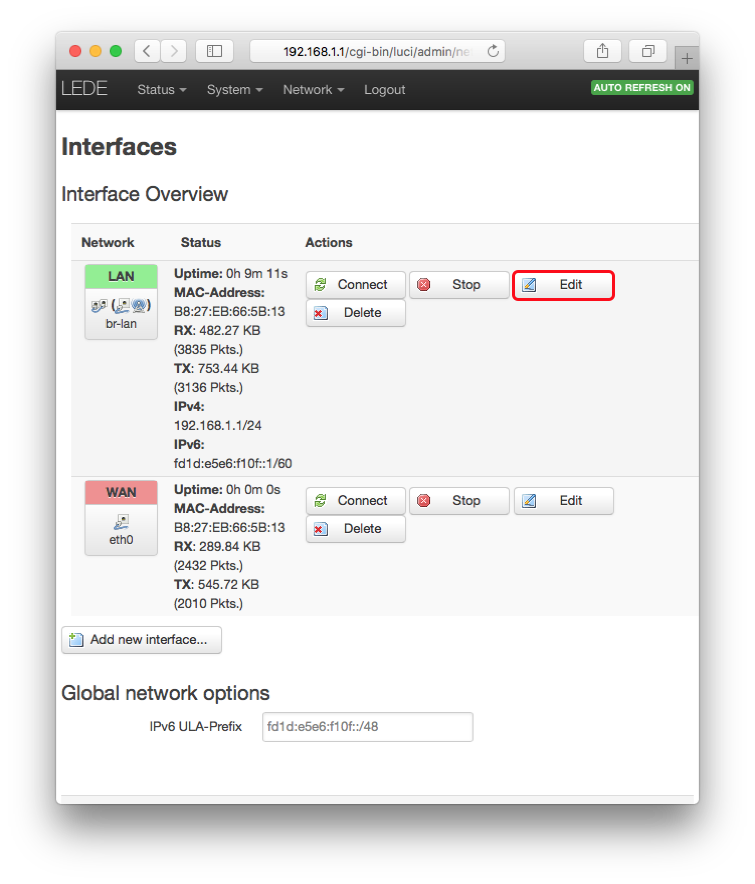Click the 192.168.1.1 address bar
This screenshot has width=755, height=884.
point(377,51)
